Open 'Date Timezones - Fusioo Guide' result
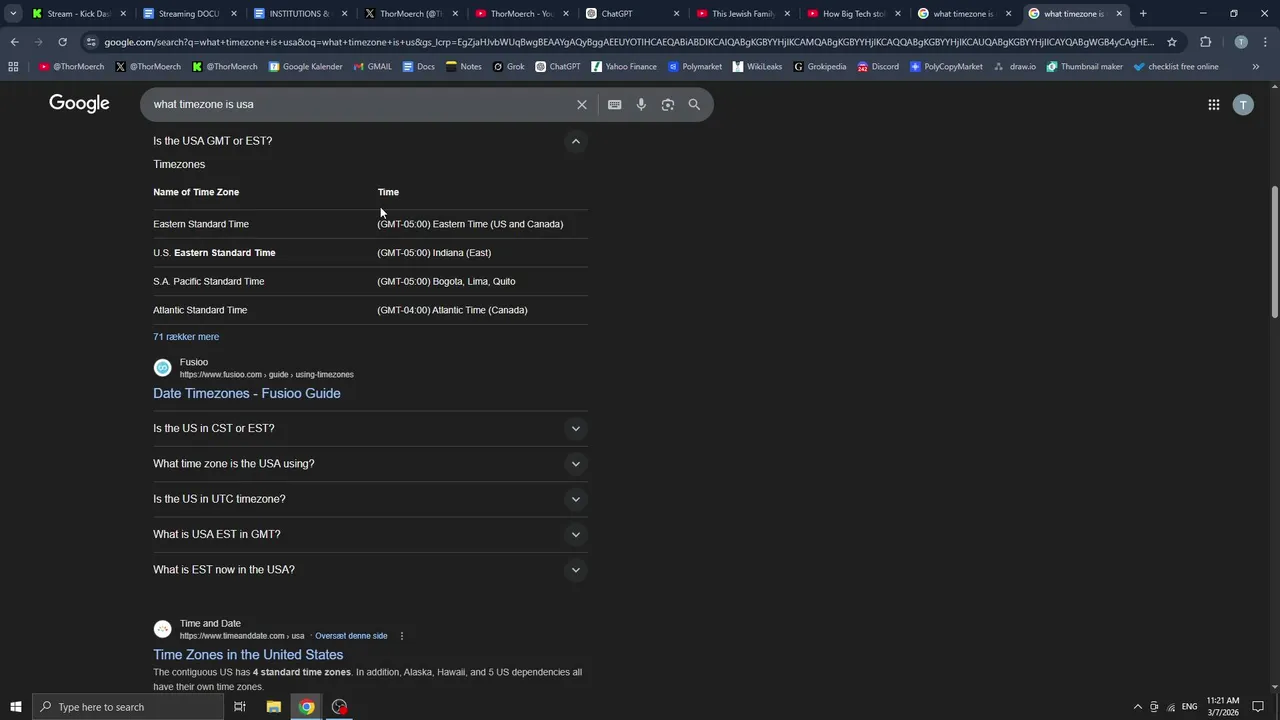Viewport: 1280px width, 720px height. click(x=247, y=393)
